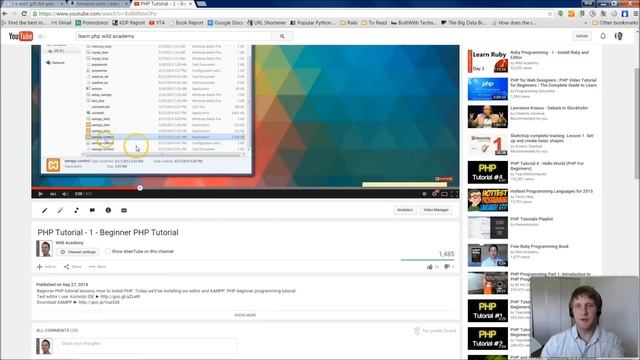This screenshot has width=640, height=360.
Task: Open the notifications bell
Action: click(x=603, y=36)
